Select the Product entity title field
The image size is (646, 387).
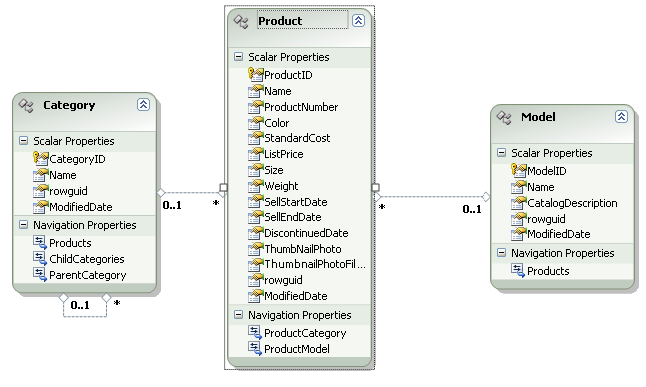302,20
